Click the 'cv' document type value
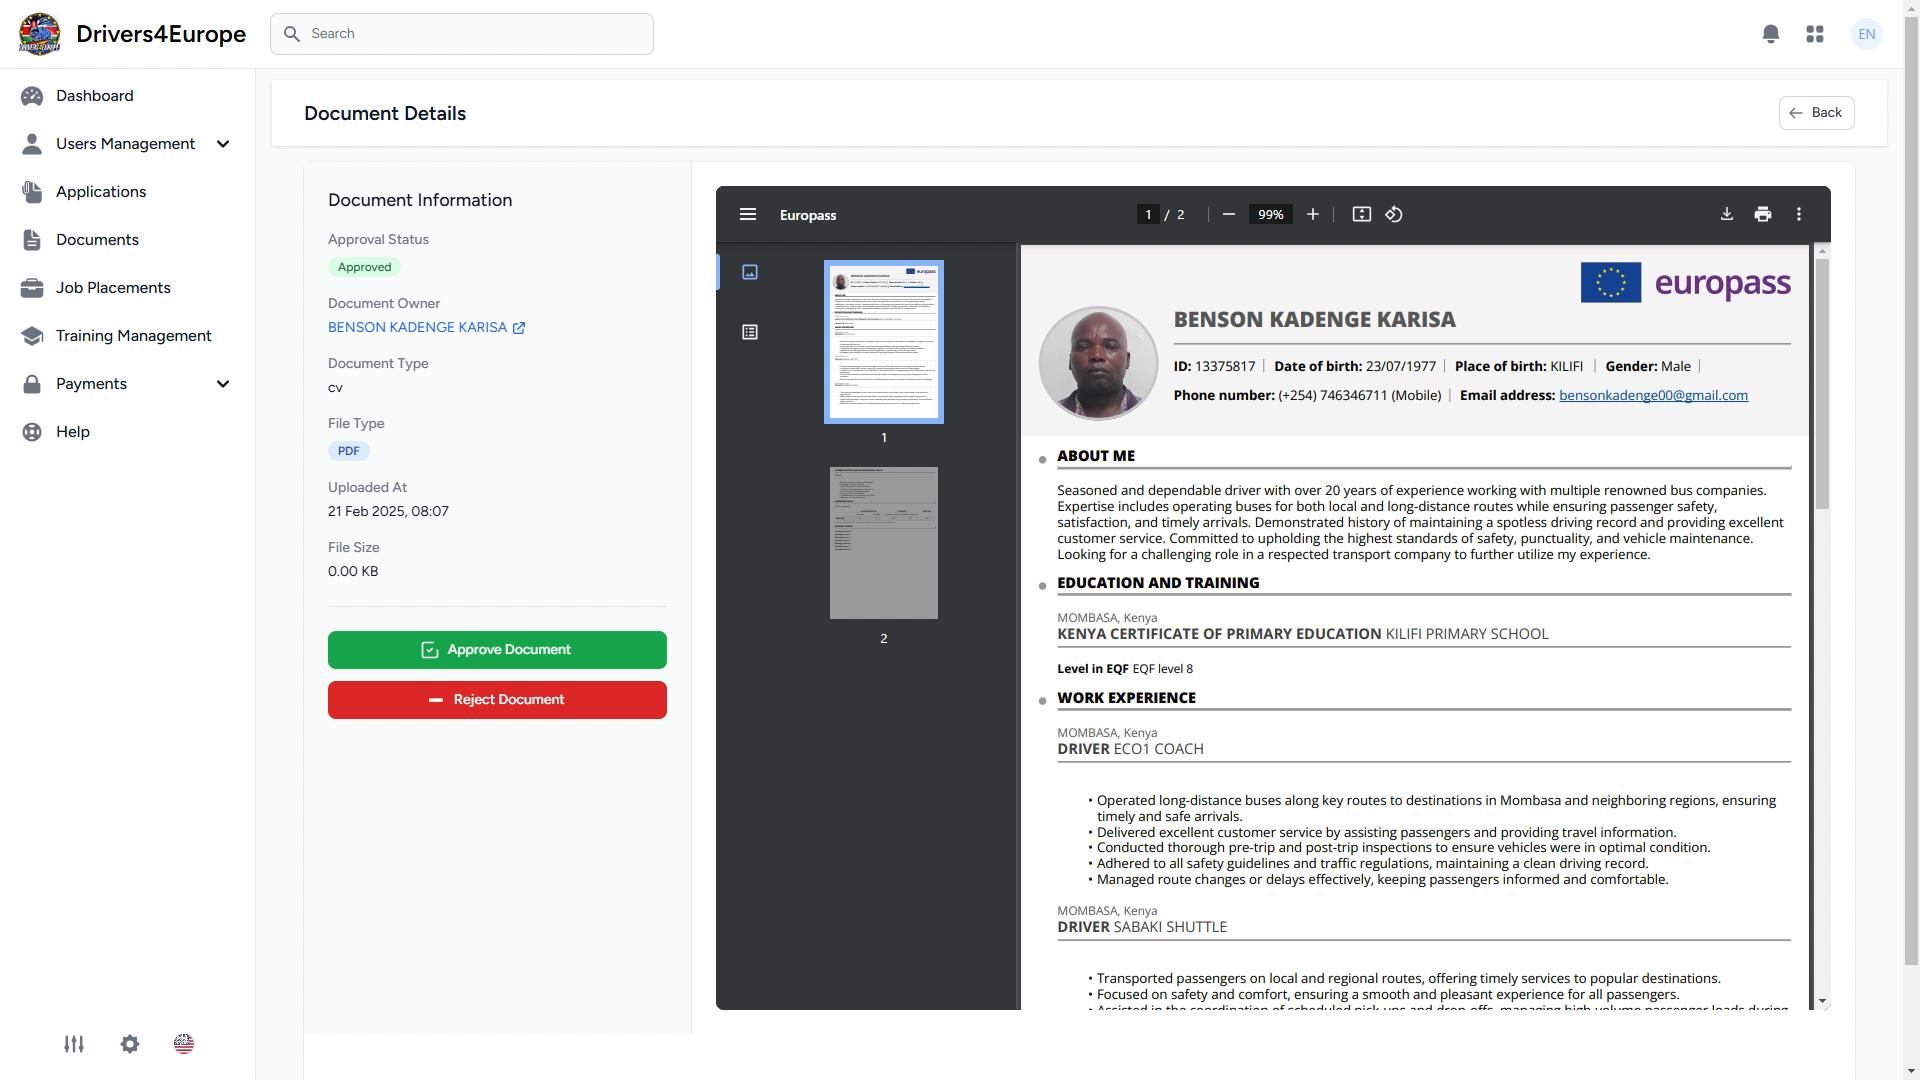 click(x=335, y=388)
